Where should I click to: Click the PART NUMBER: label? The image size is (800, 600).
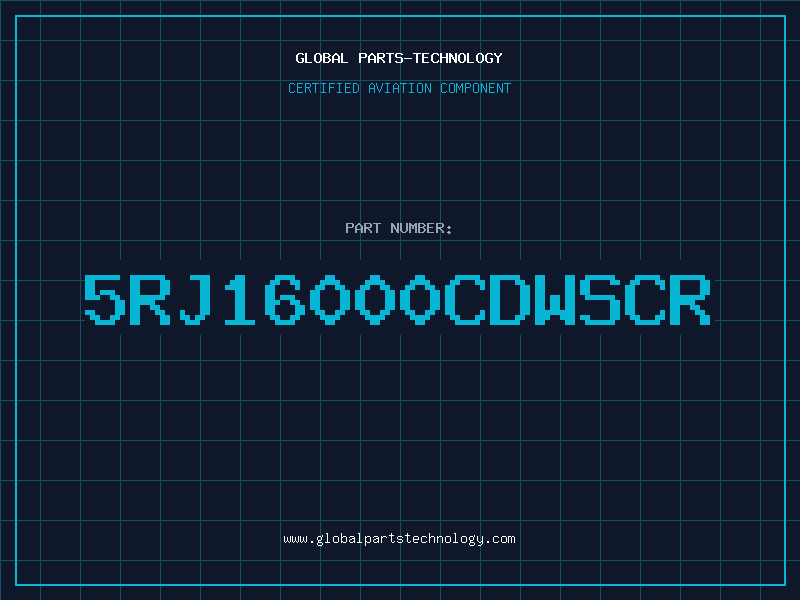(399, 228)
